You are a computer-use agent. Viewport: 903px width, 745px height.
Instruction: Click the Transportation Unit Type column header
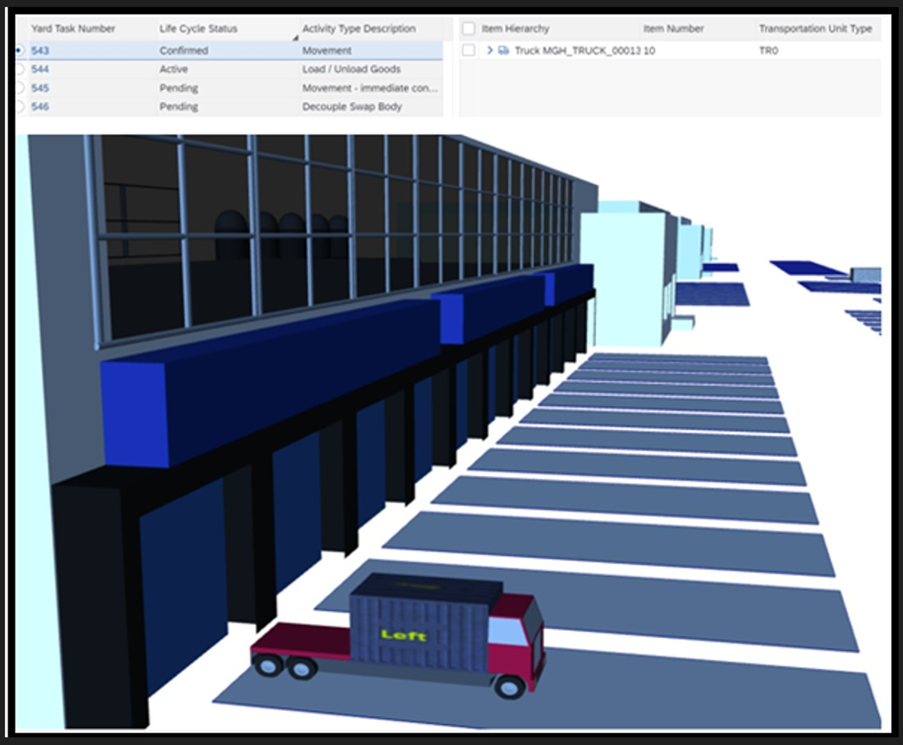coord(815,29)
